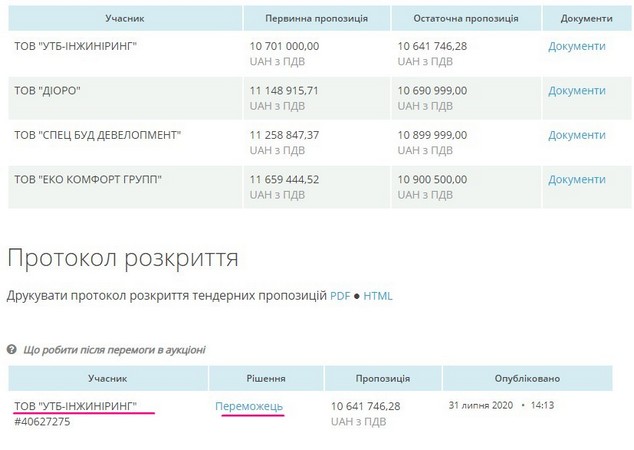
Task: Click ТОВ "ЕКО КОМФОРТ ГРУПП" participant name
Action: [x=88, y=179]
